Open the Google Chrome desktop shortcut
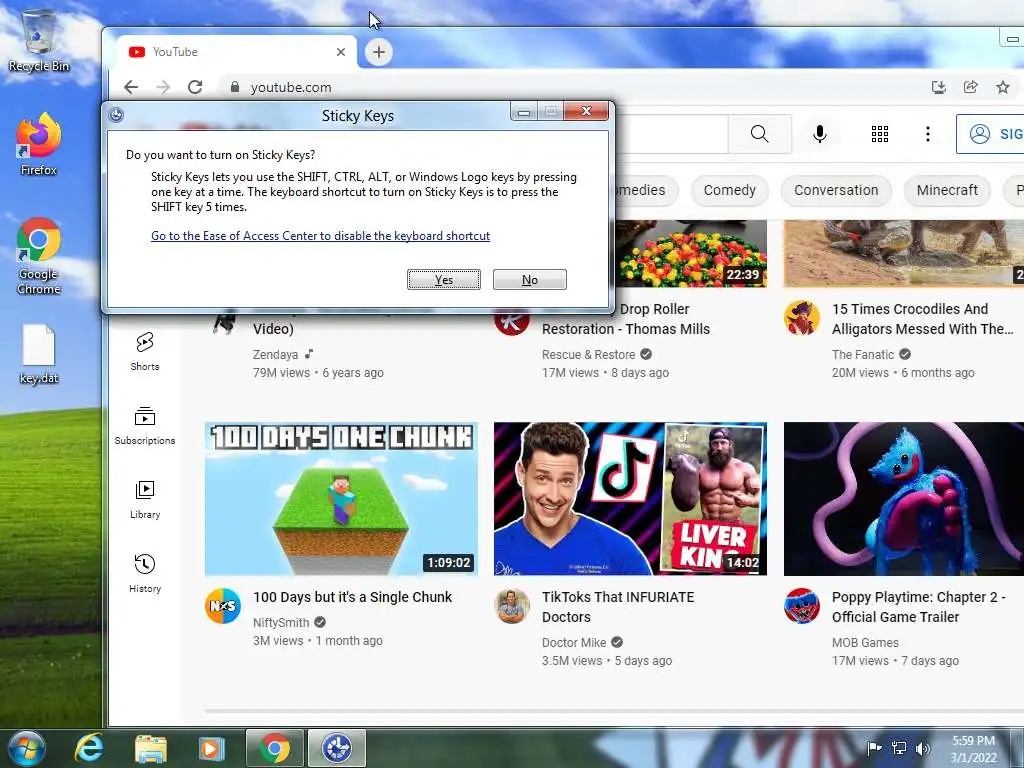The height and width of the screenshot is (768, 1024). pos(39,255)
